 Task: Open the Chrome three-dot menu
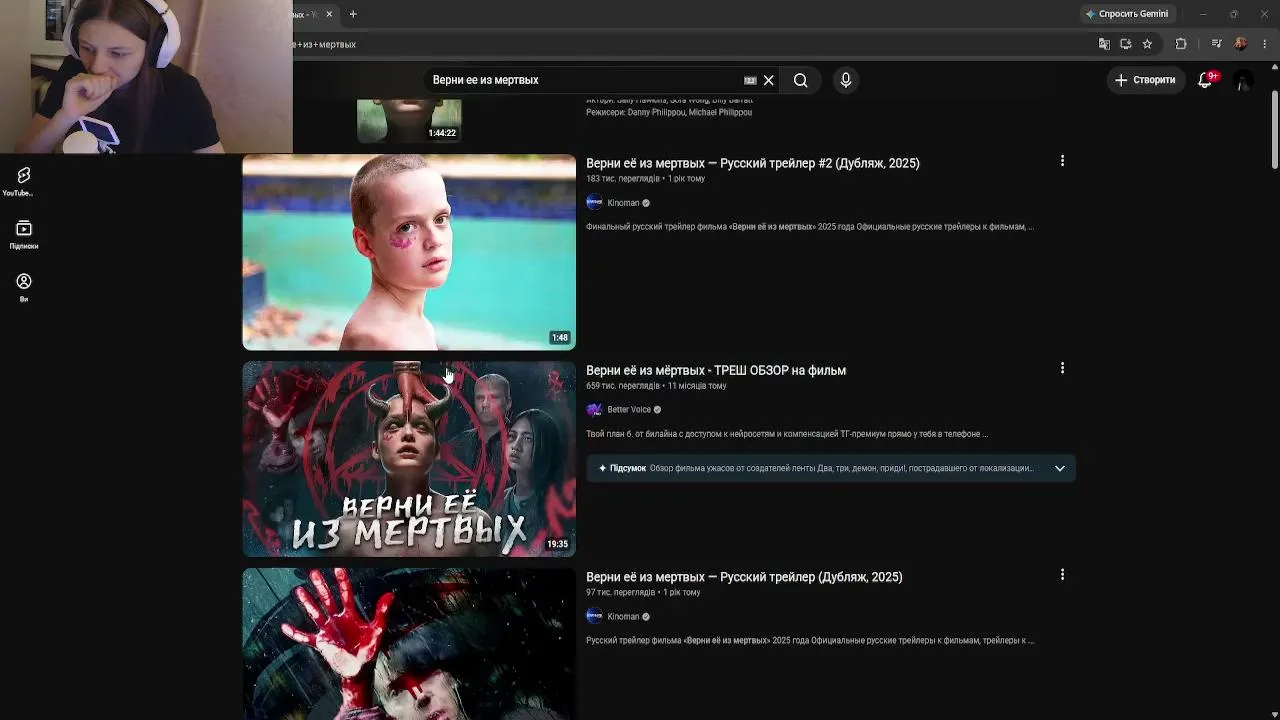pos(1265,44)
